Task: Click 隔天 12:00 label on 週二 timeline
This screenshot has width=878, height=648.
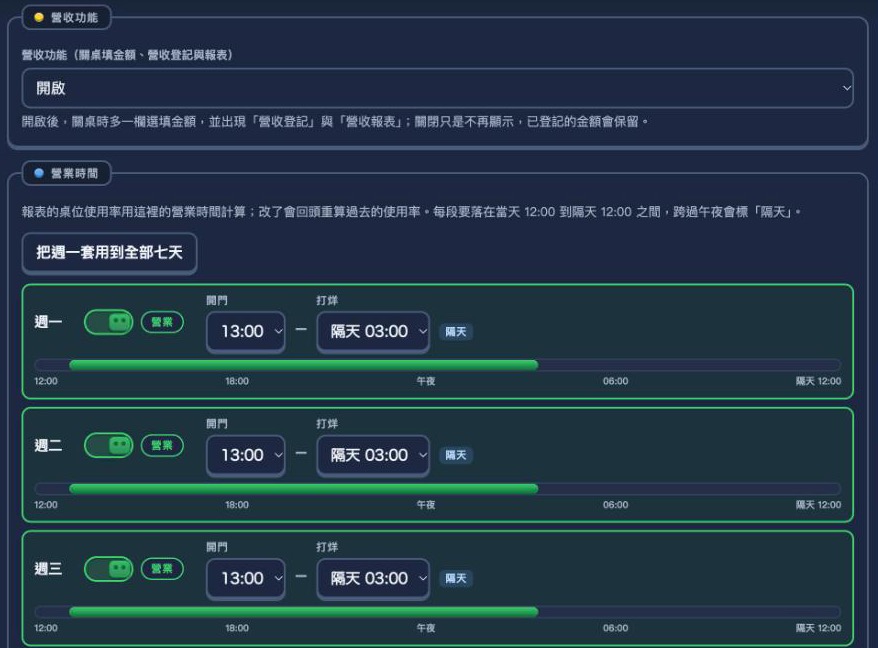Action: [819, 505]
